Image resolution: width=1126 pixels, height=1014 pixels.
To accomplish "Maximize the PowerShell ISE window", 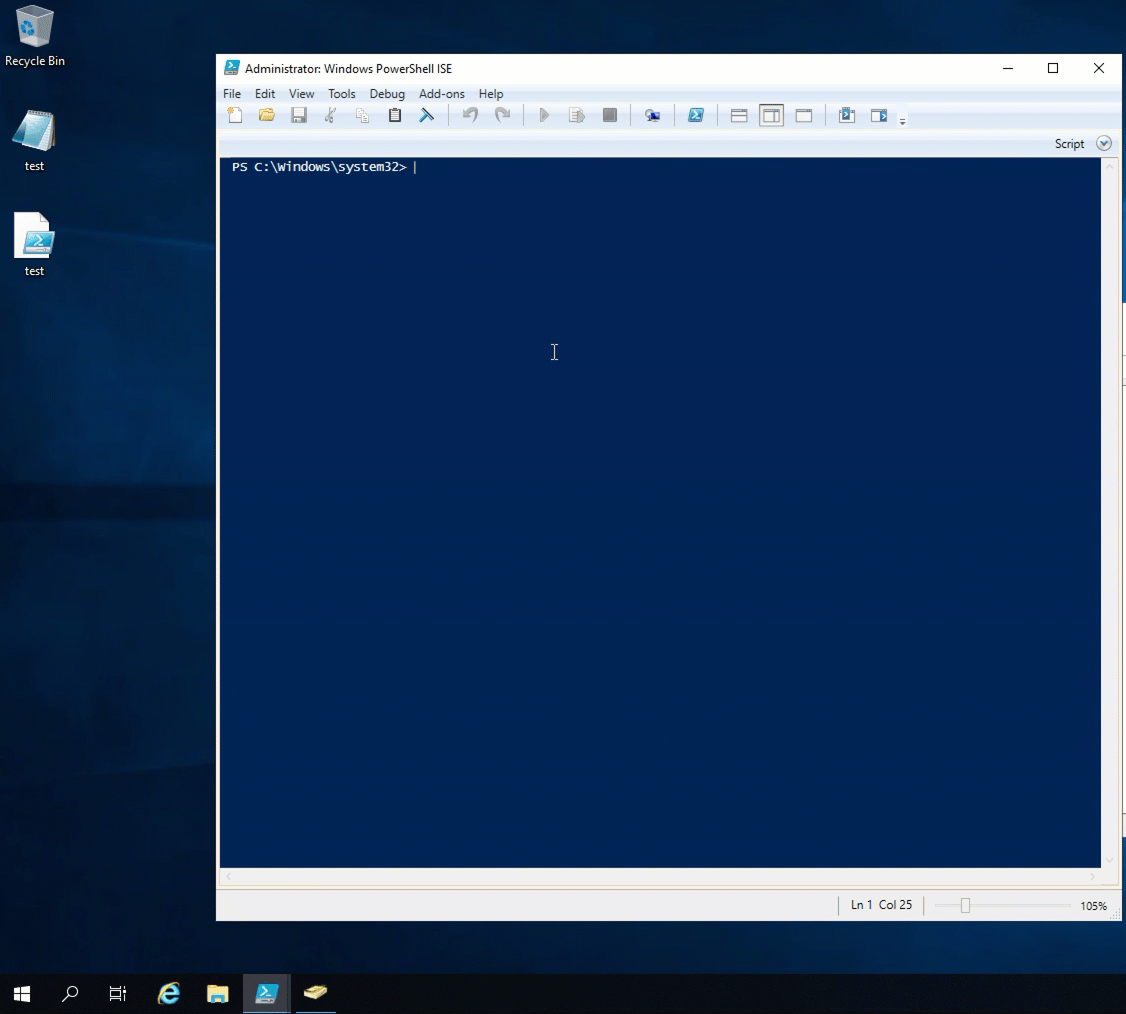I will [1053, 68].
